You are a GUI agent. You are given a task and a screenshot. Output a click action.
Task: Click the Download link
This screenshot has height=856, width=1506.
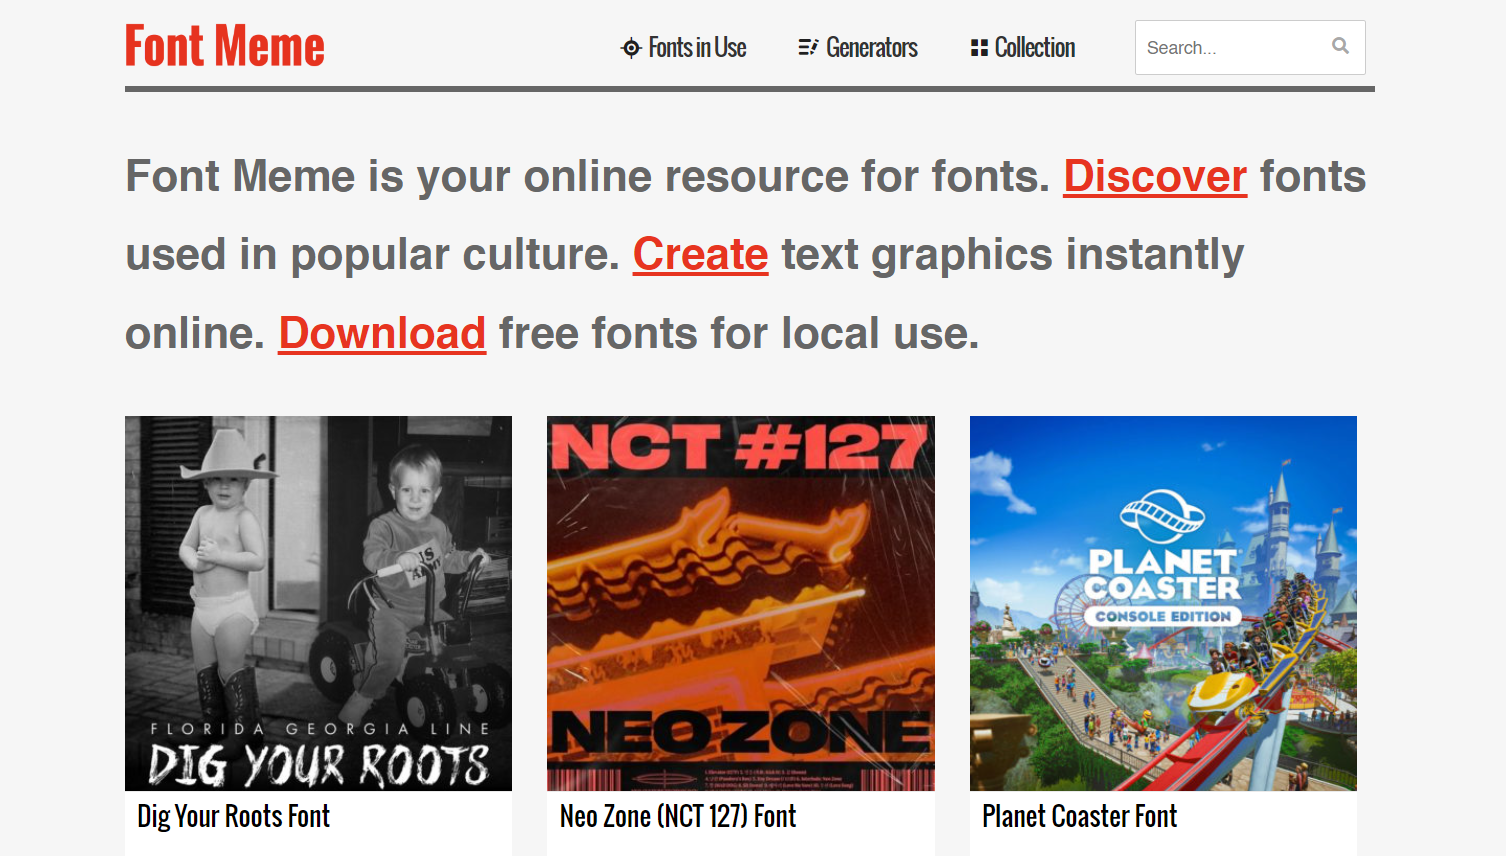[381, 333]
